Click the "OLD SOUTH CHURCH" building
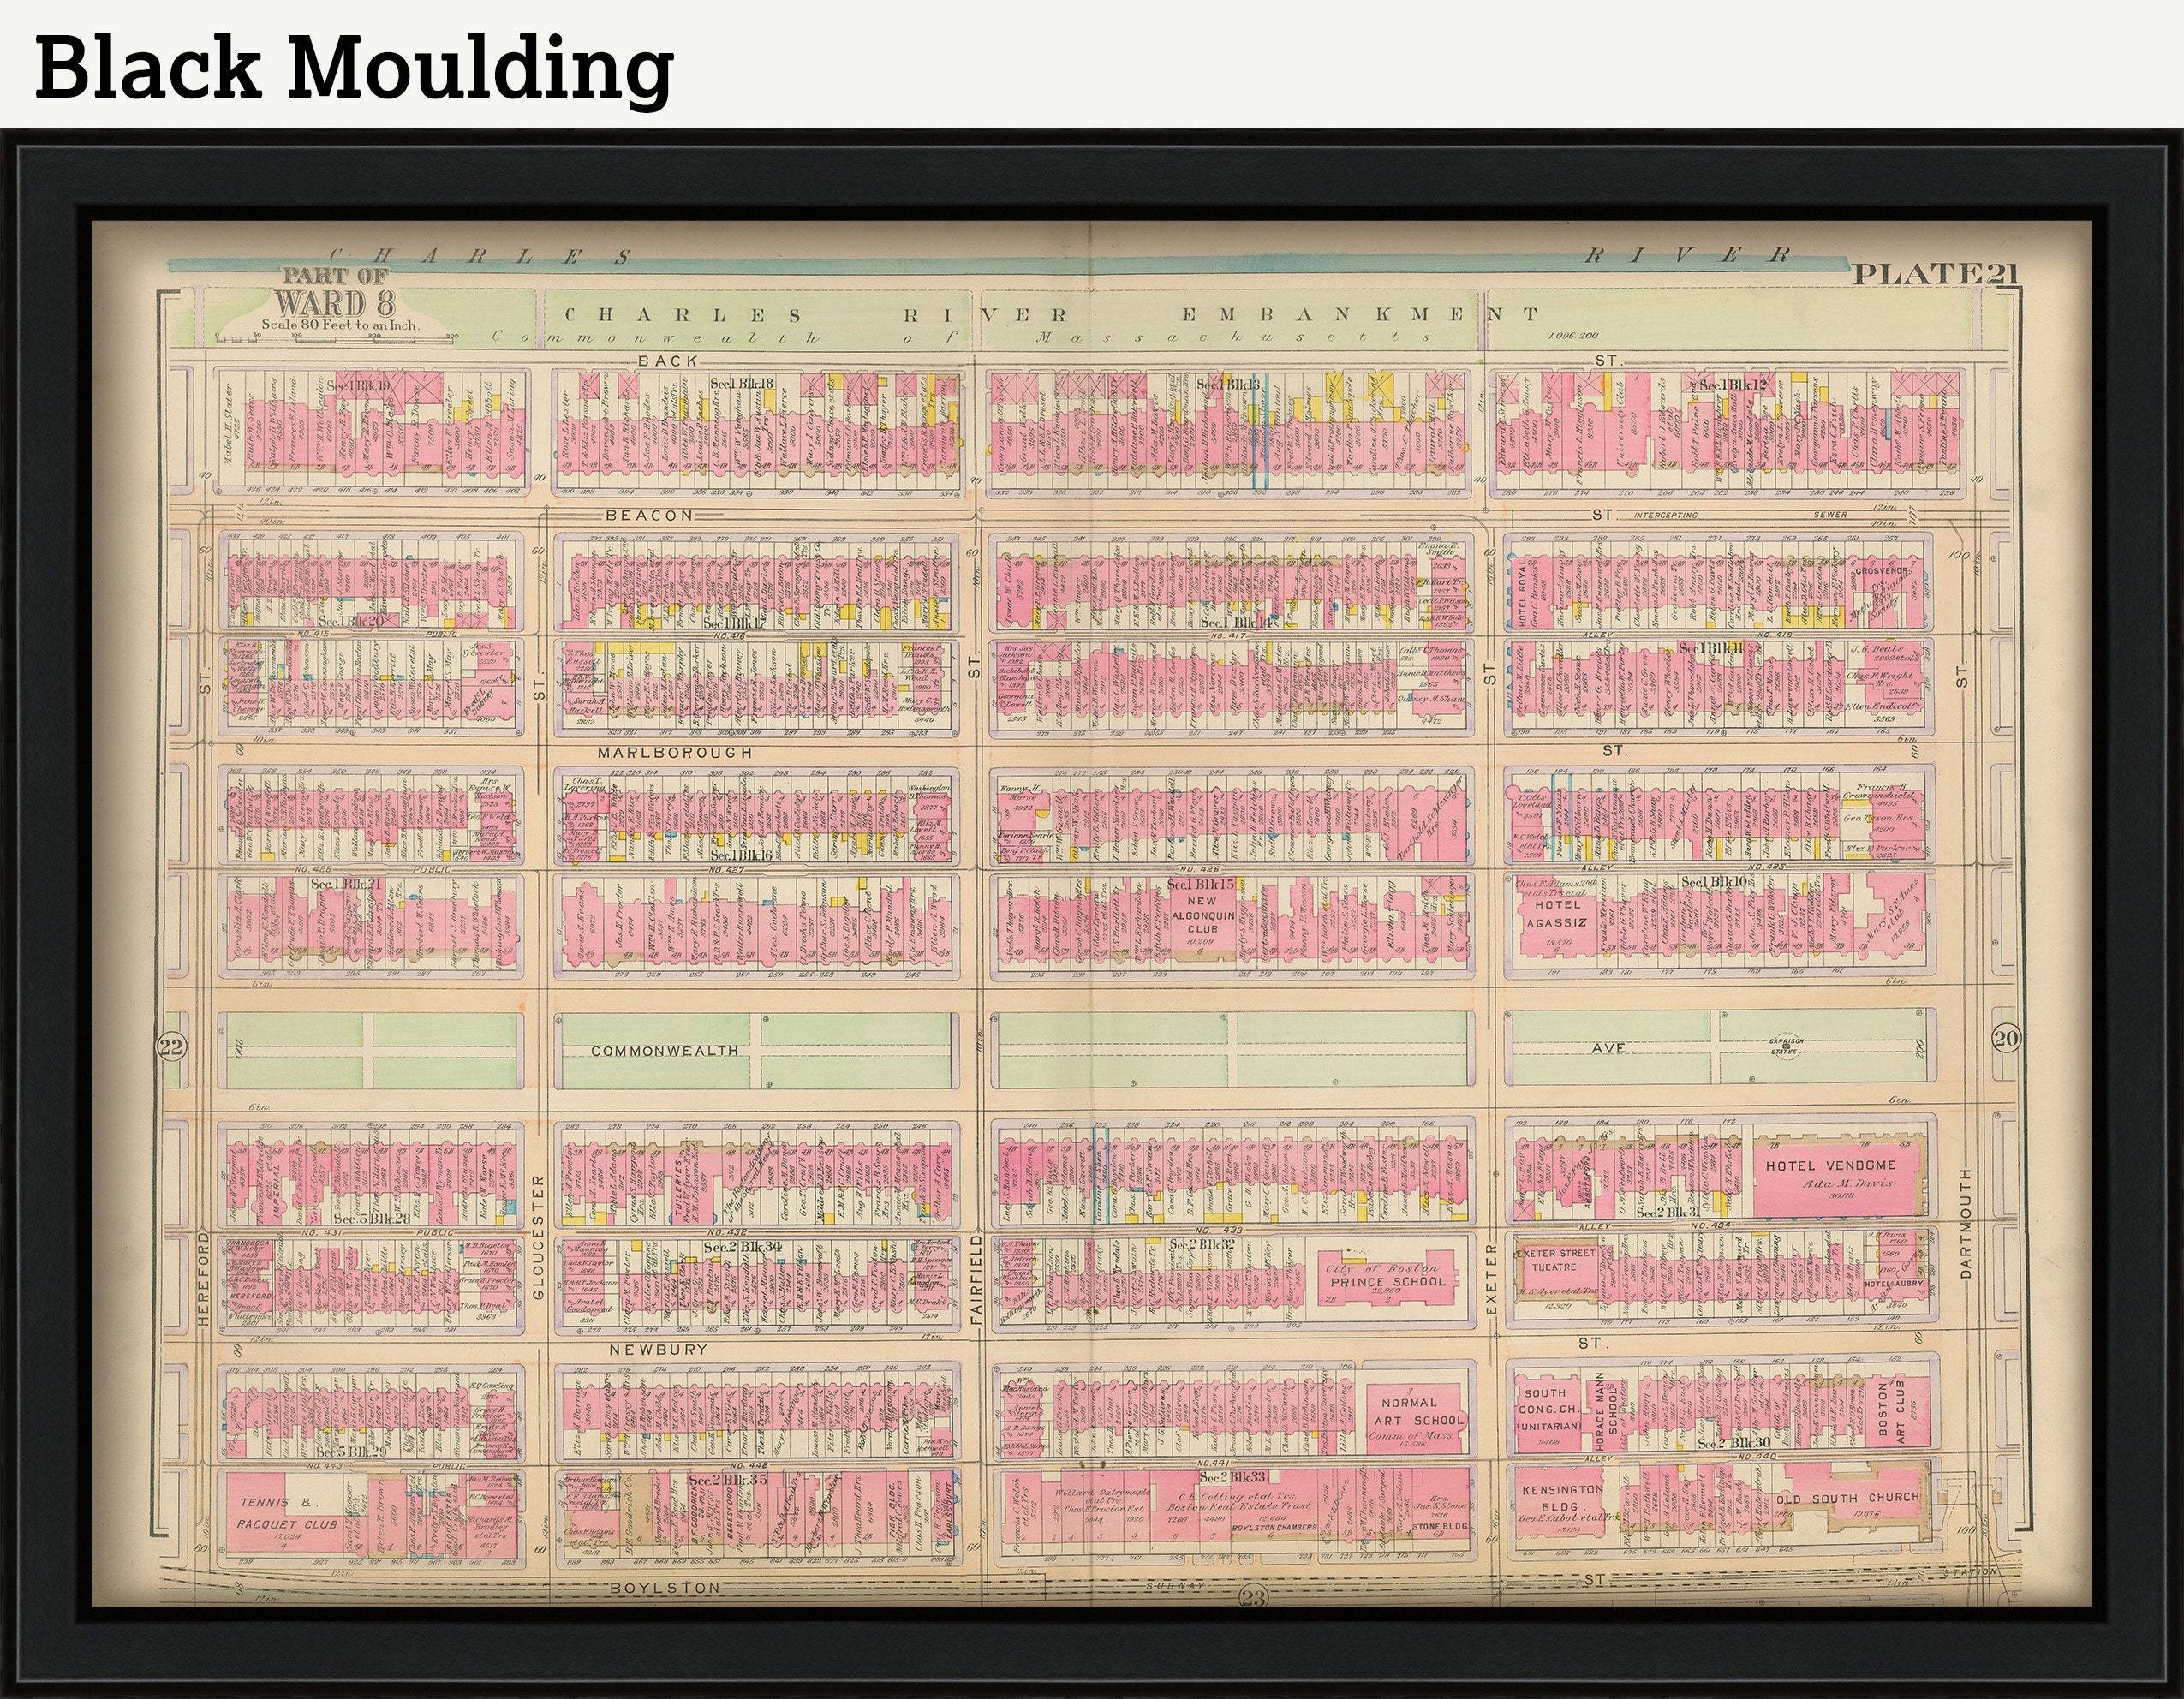The height and width of the screenshot is (1699, 2184). coord(1847,1497)
